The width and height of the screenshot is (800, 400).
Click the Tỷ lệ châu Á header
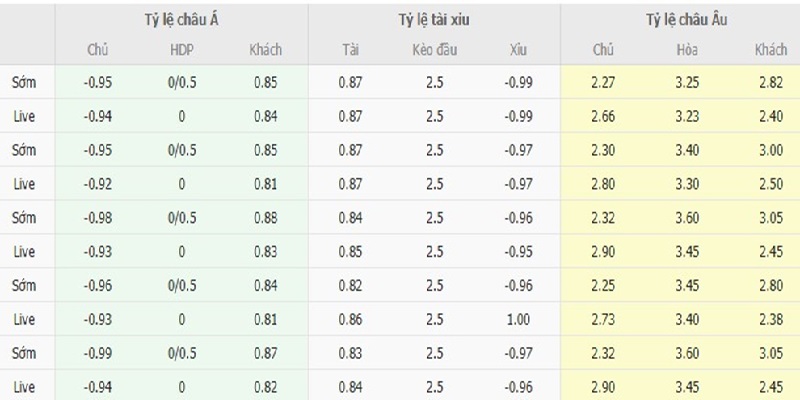click(x=181, y=20)
